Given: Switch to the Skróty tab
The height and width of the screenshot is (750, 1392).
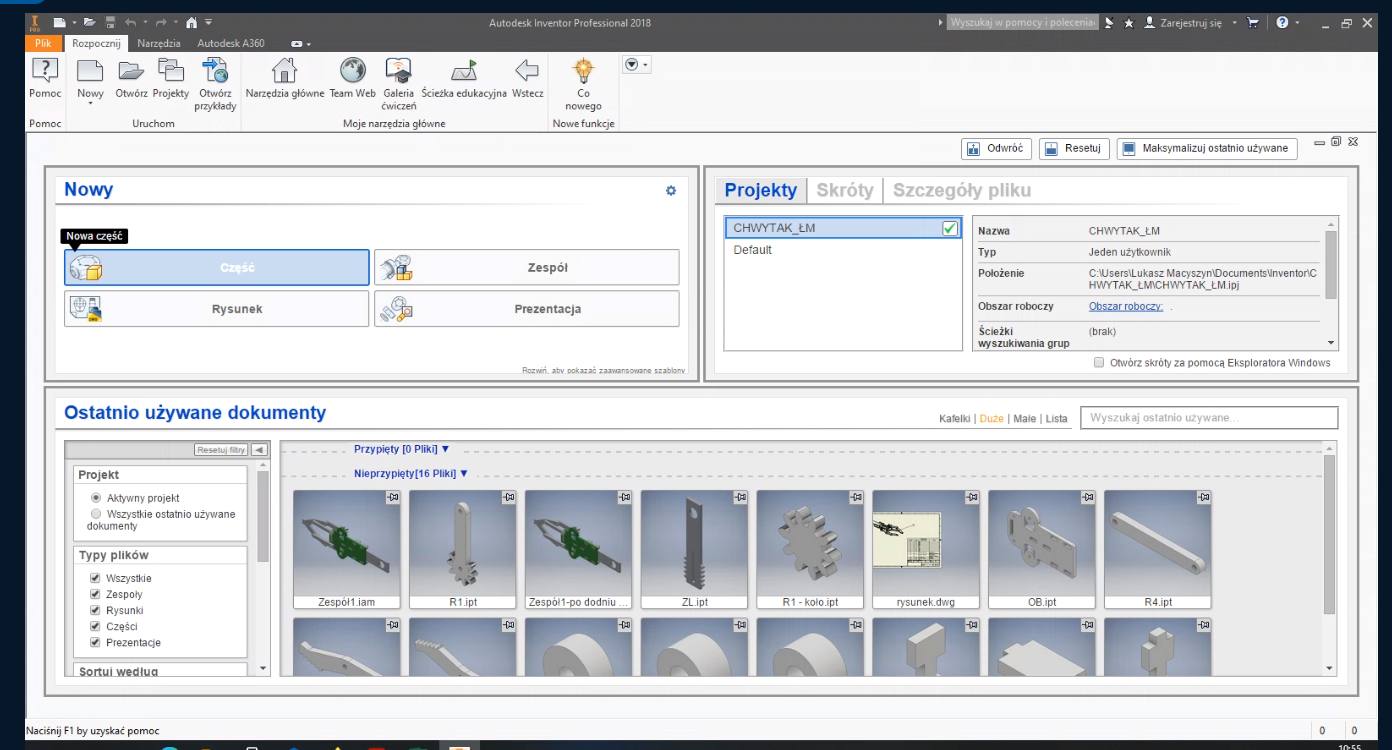Looking at the screenshot, I should [845, 190].
